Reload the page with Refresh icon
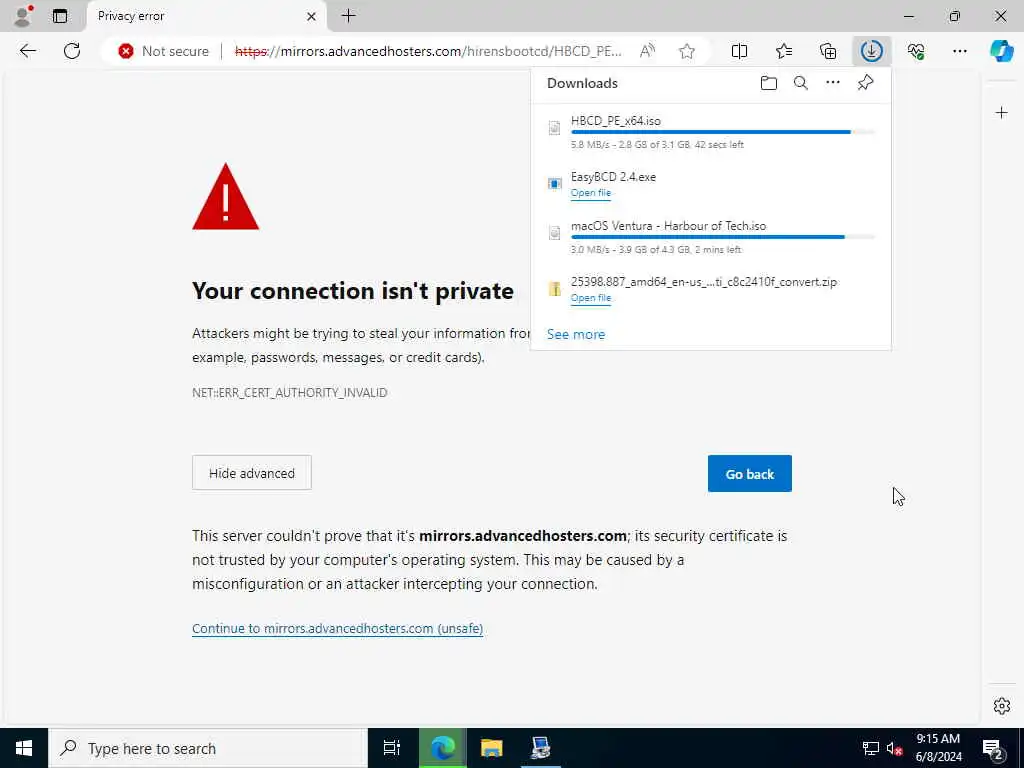 (72, 51)
